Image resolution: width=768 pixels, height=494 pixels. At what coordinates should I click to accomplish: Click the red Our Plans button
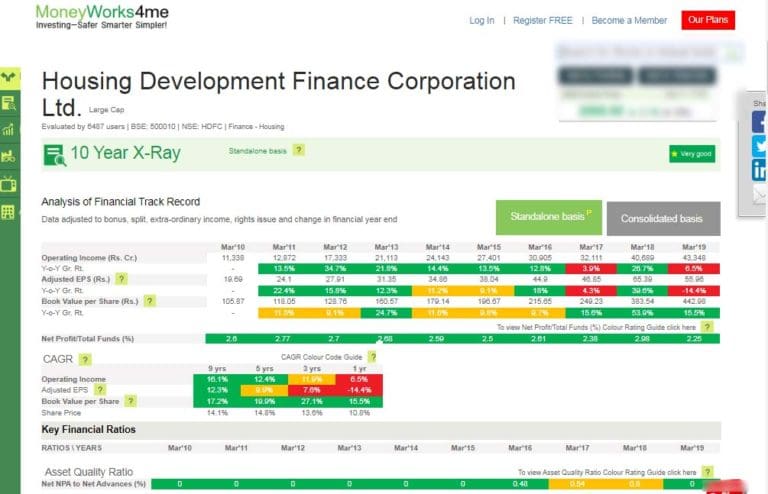pyautogui.click(x=708, y=20)
